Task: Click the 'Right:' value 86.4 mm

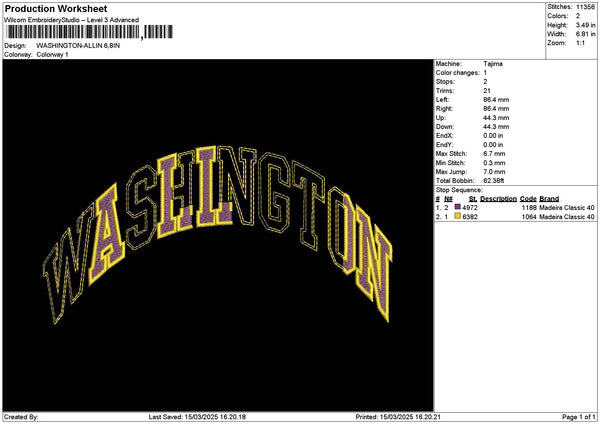Action: click(x=496, y=109)
